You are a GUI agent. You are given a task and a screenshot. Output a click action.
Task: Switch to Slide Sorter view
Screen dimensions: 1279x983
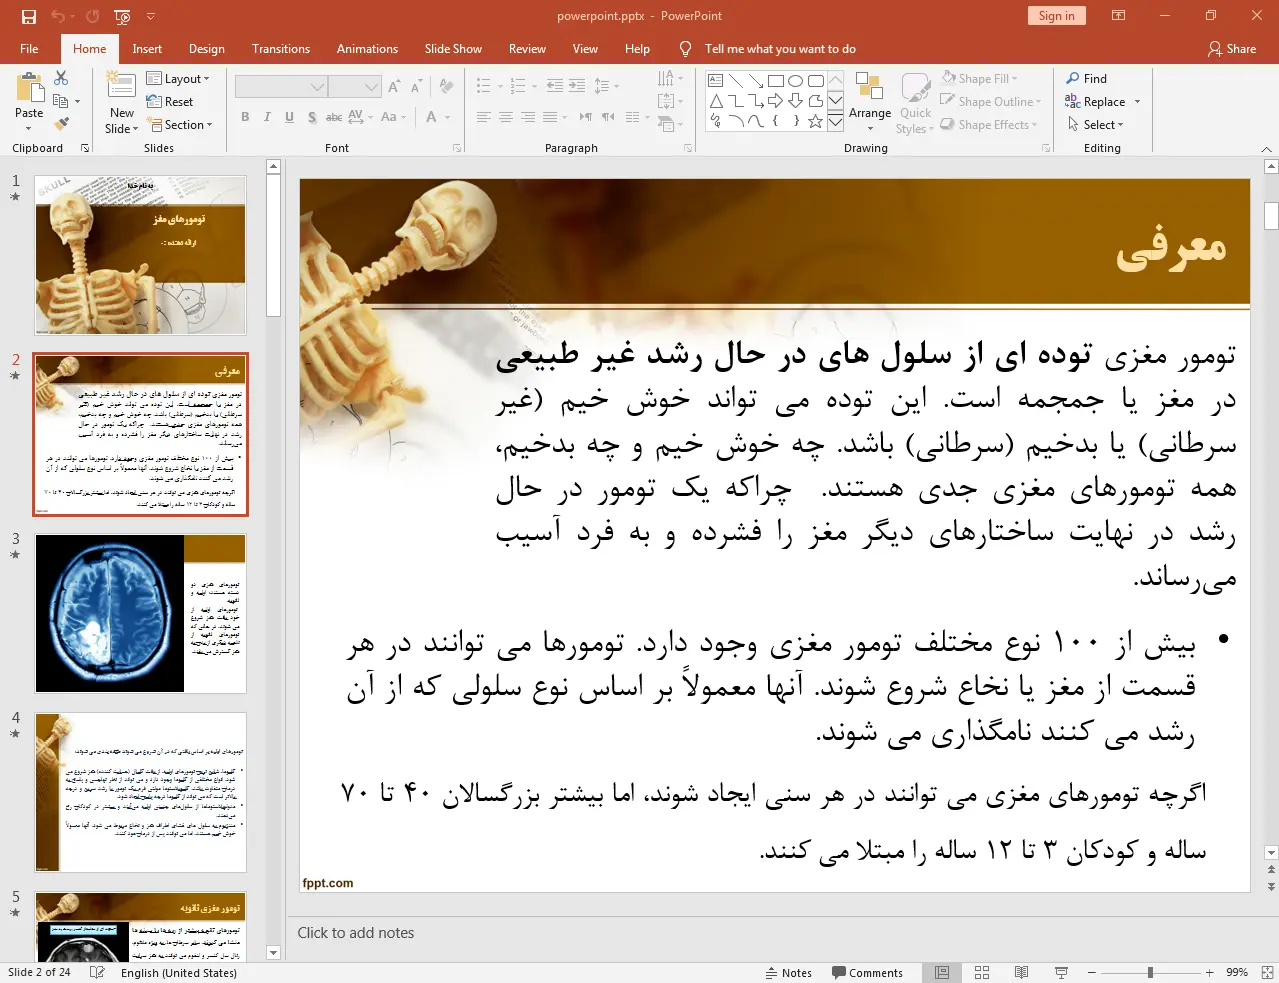982,972
